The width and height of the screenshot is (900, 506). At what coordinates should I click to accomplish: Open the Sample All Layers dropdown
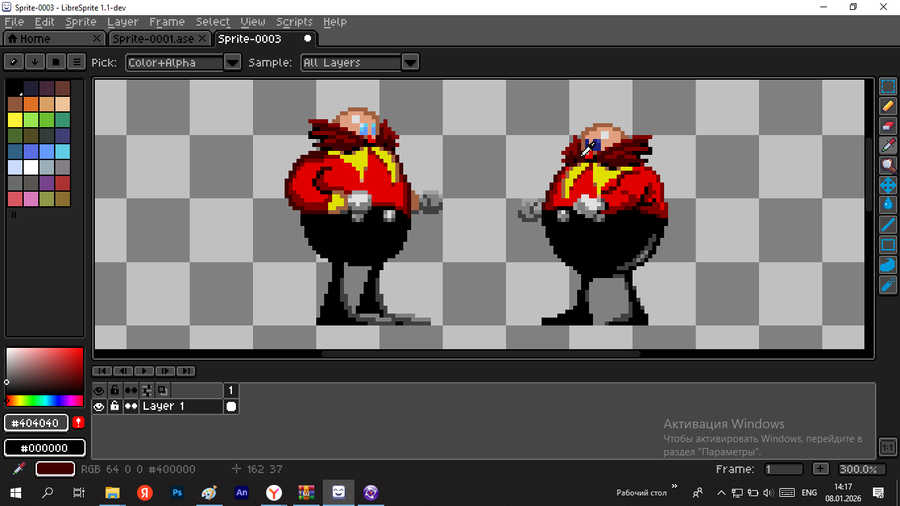pos(360,62)
